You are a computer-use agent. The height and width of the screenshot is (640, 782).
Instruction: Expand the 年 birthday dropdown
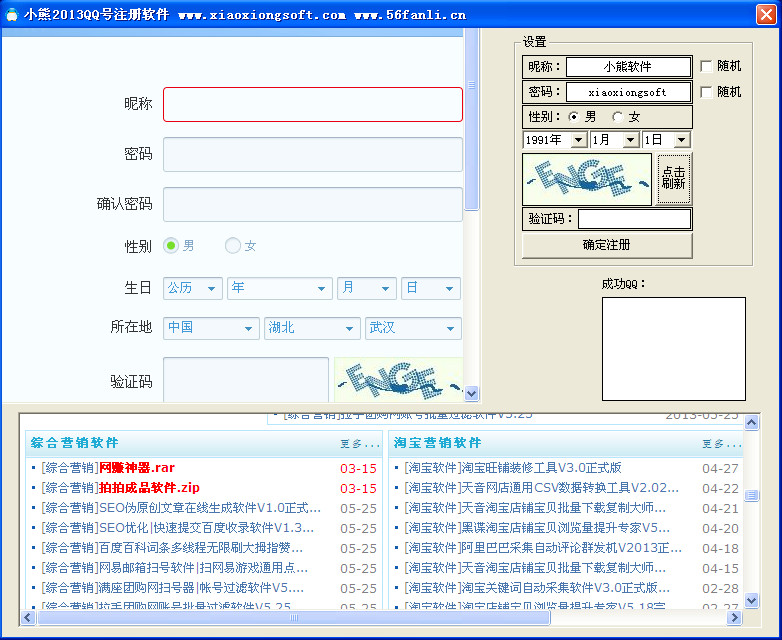pyautogui.click(x=279, y=288)
